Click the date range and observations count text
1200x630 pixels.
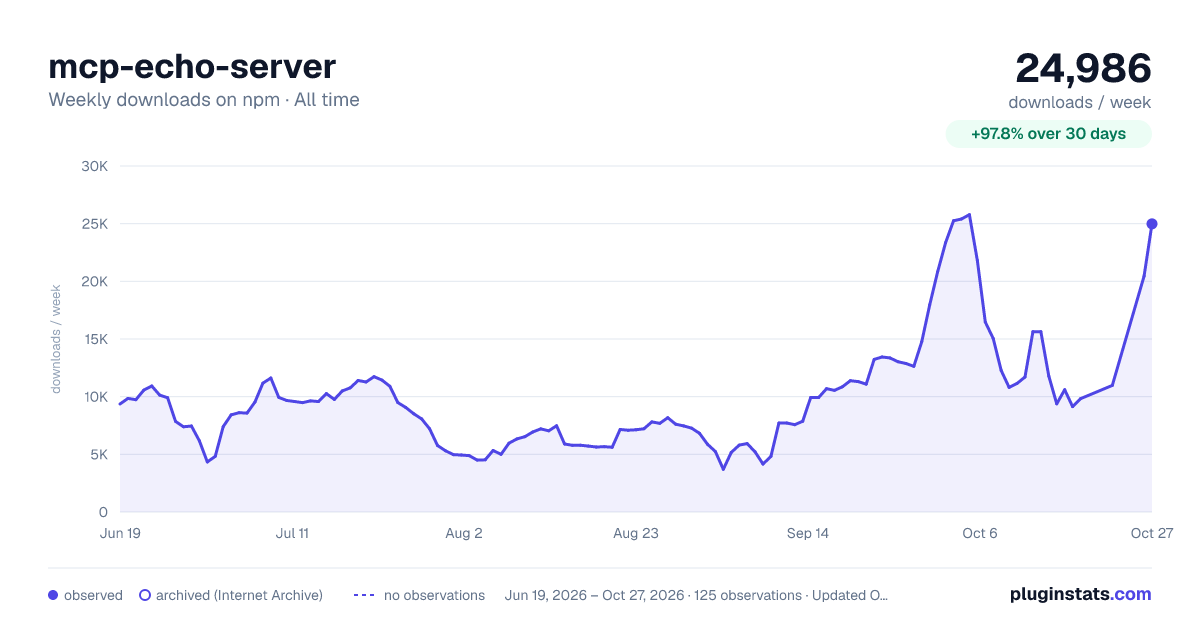[x=697, y=595]
